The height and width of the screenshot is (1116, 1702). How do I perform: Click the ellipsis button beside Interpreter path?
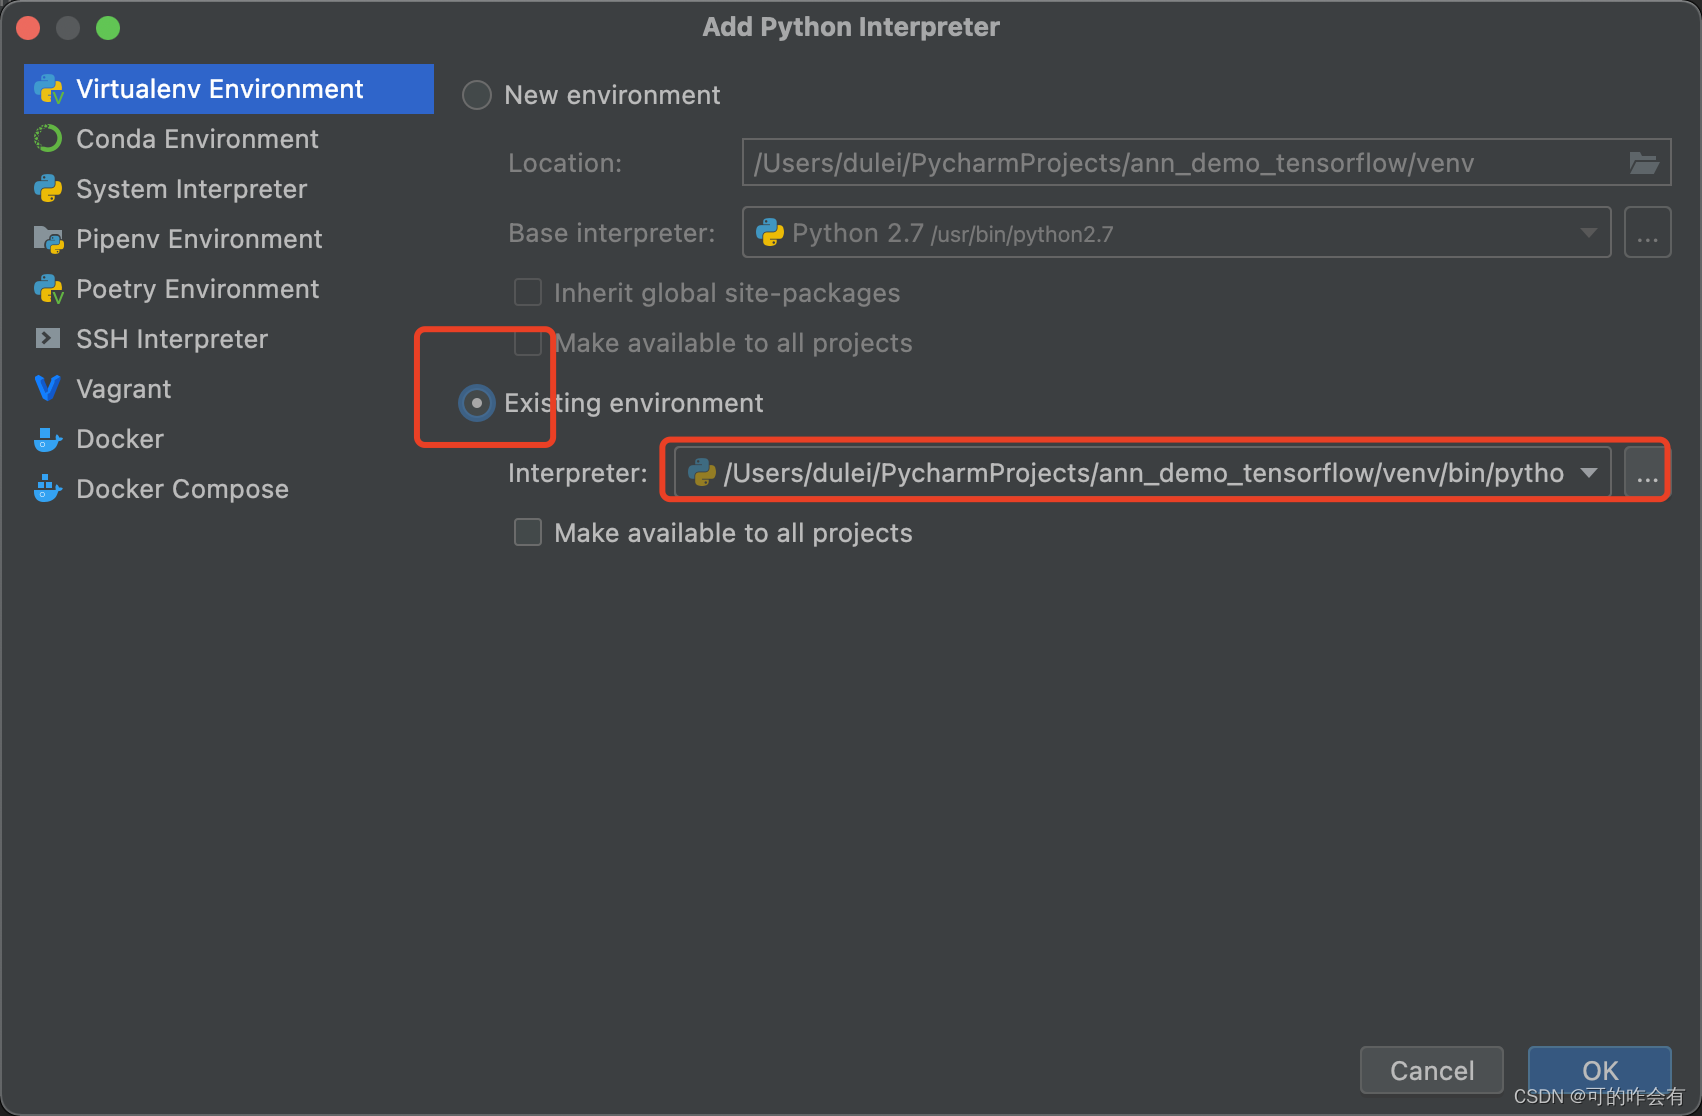point(1648,473)
